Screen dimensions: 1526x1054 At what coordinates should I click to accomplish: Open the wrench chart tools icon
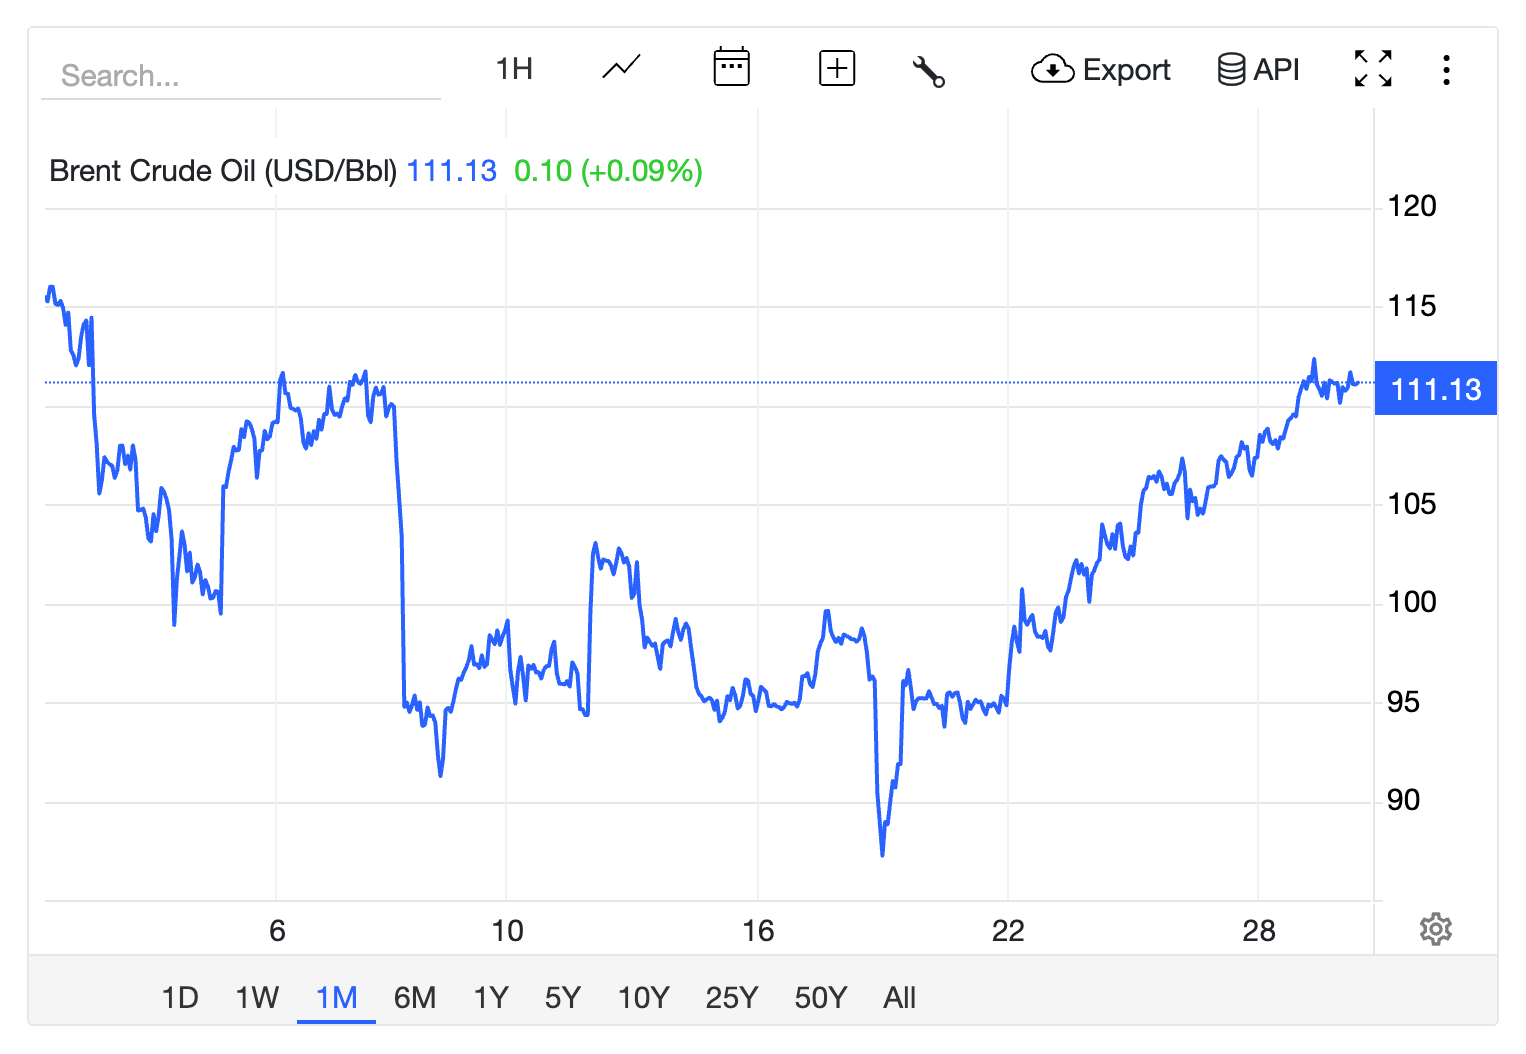(929, 71)
